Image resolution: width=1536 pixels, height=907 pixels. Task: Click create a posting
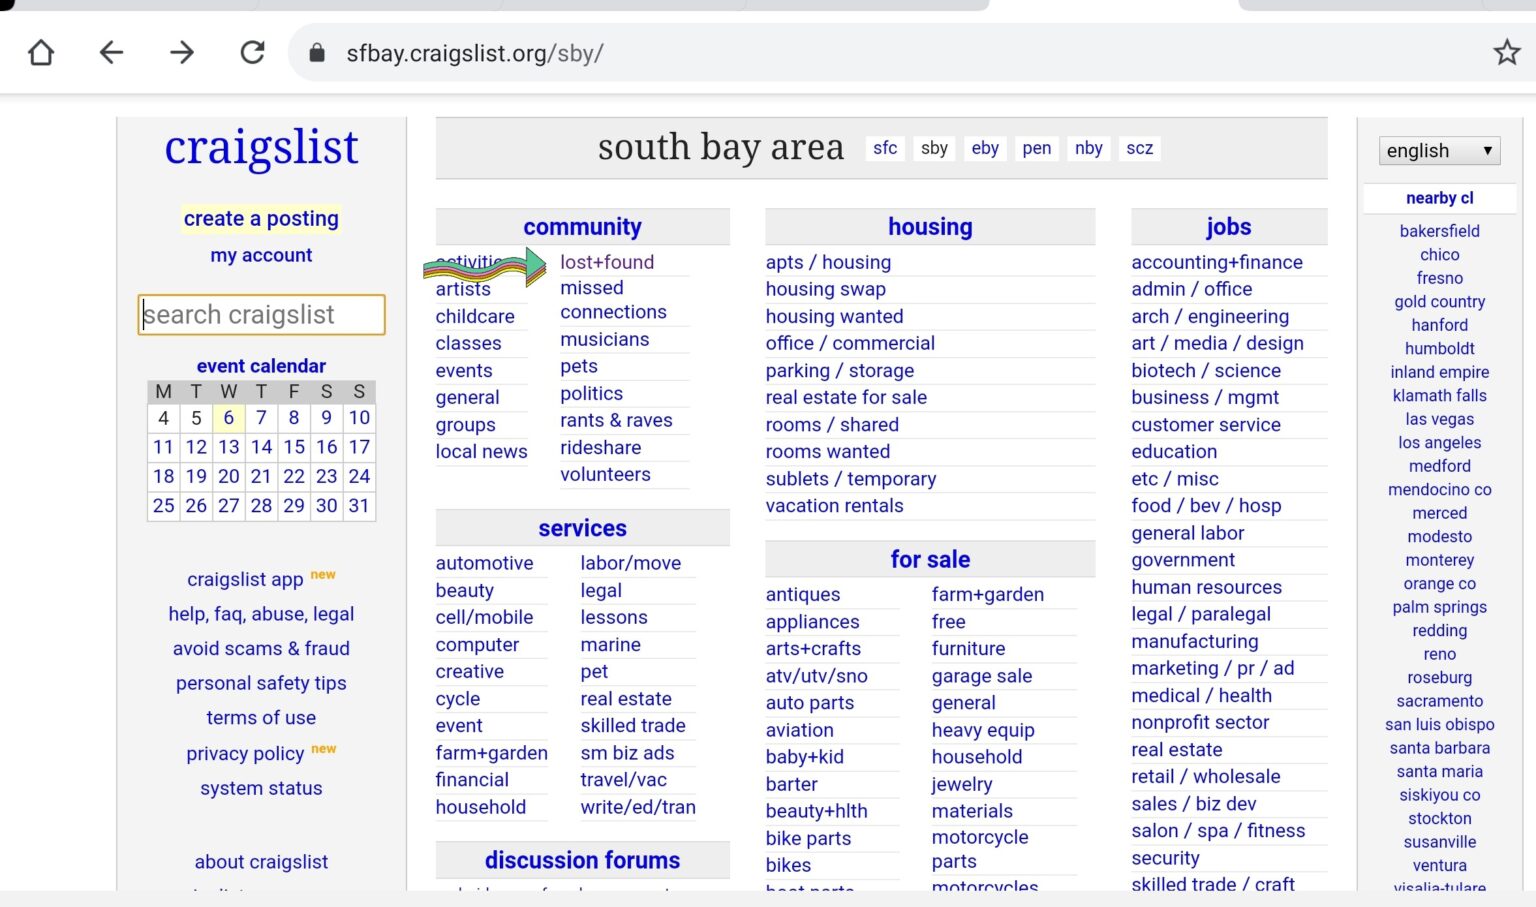tap(261, 218)
